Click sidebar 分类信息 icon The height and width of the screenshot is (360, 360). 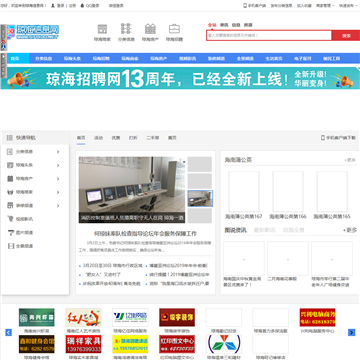click(x=10, y=152)
